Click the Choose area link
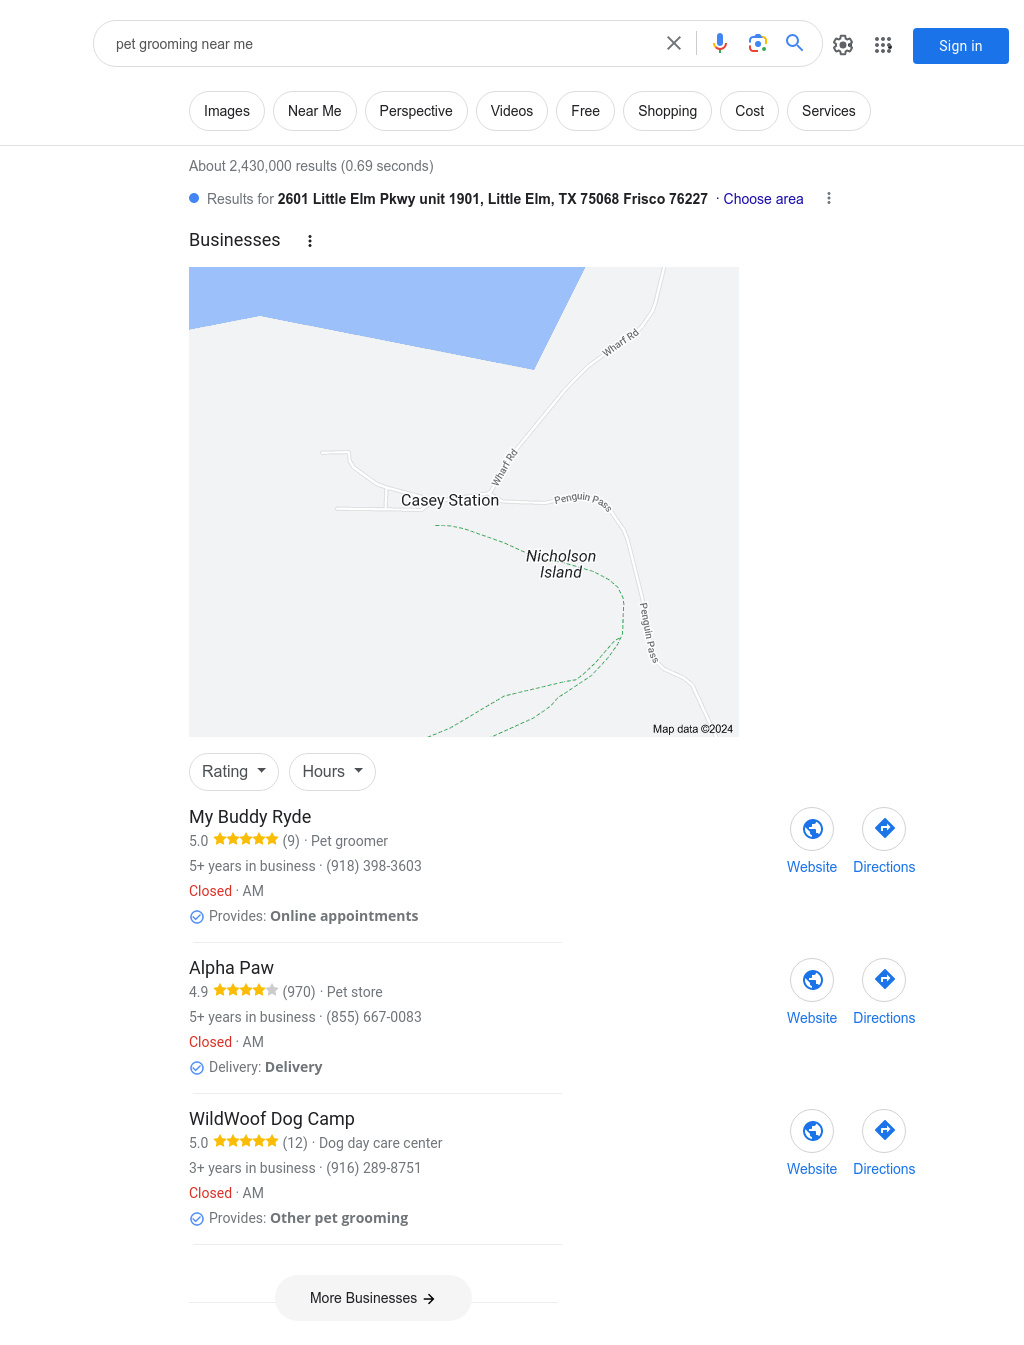The height and width of the screenshot is (1345, 1024). pyautogui.click(x=763, y=199)
